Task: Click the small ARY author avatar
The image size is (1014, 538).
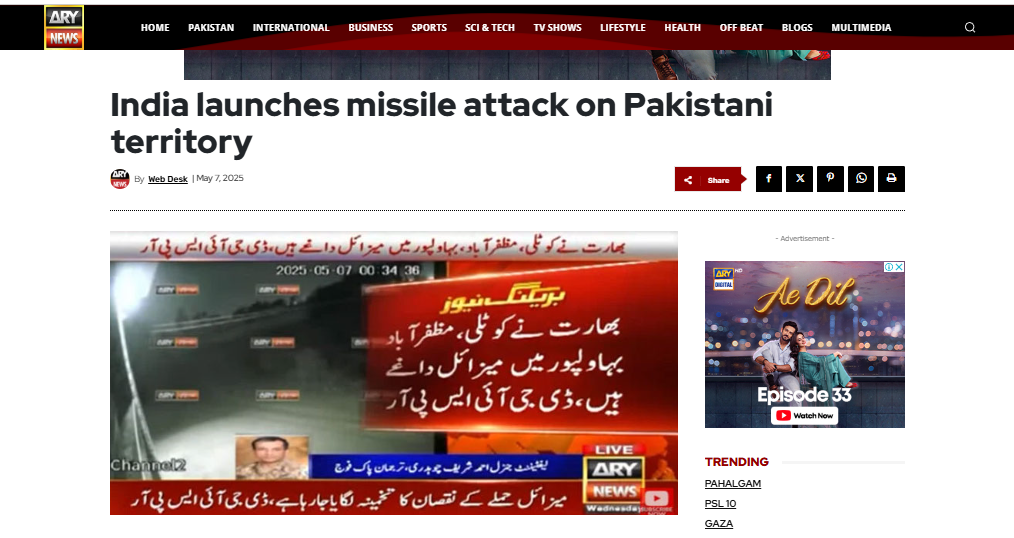Action: tap(120, 179)
